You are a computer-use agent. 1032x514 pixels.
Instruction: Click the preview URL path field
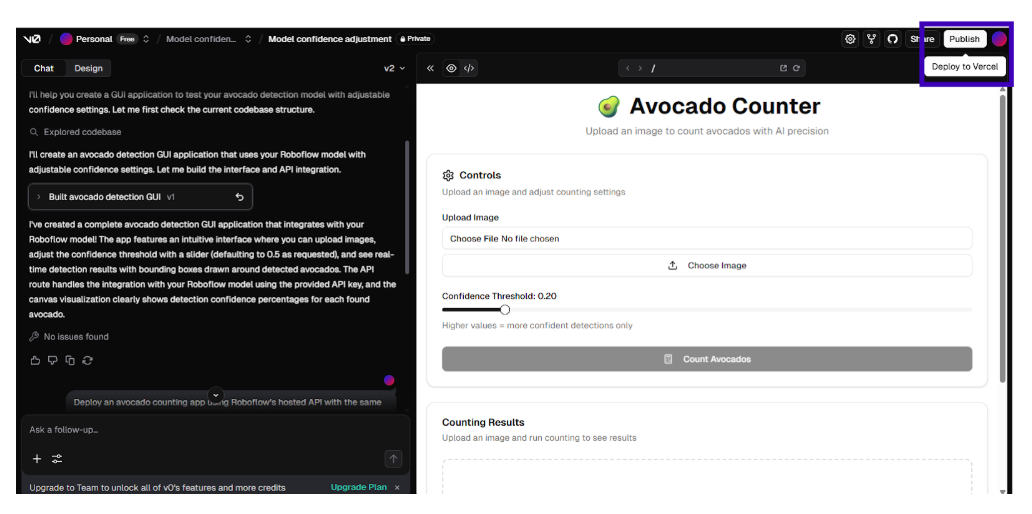pyautogui.click(x=711, y=68)
